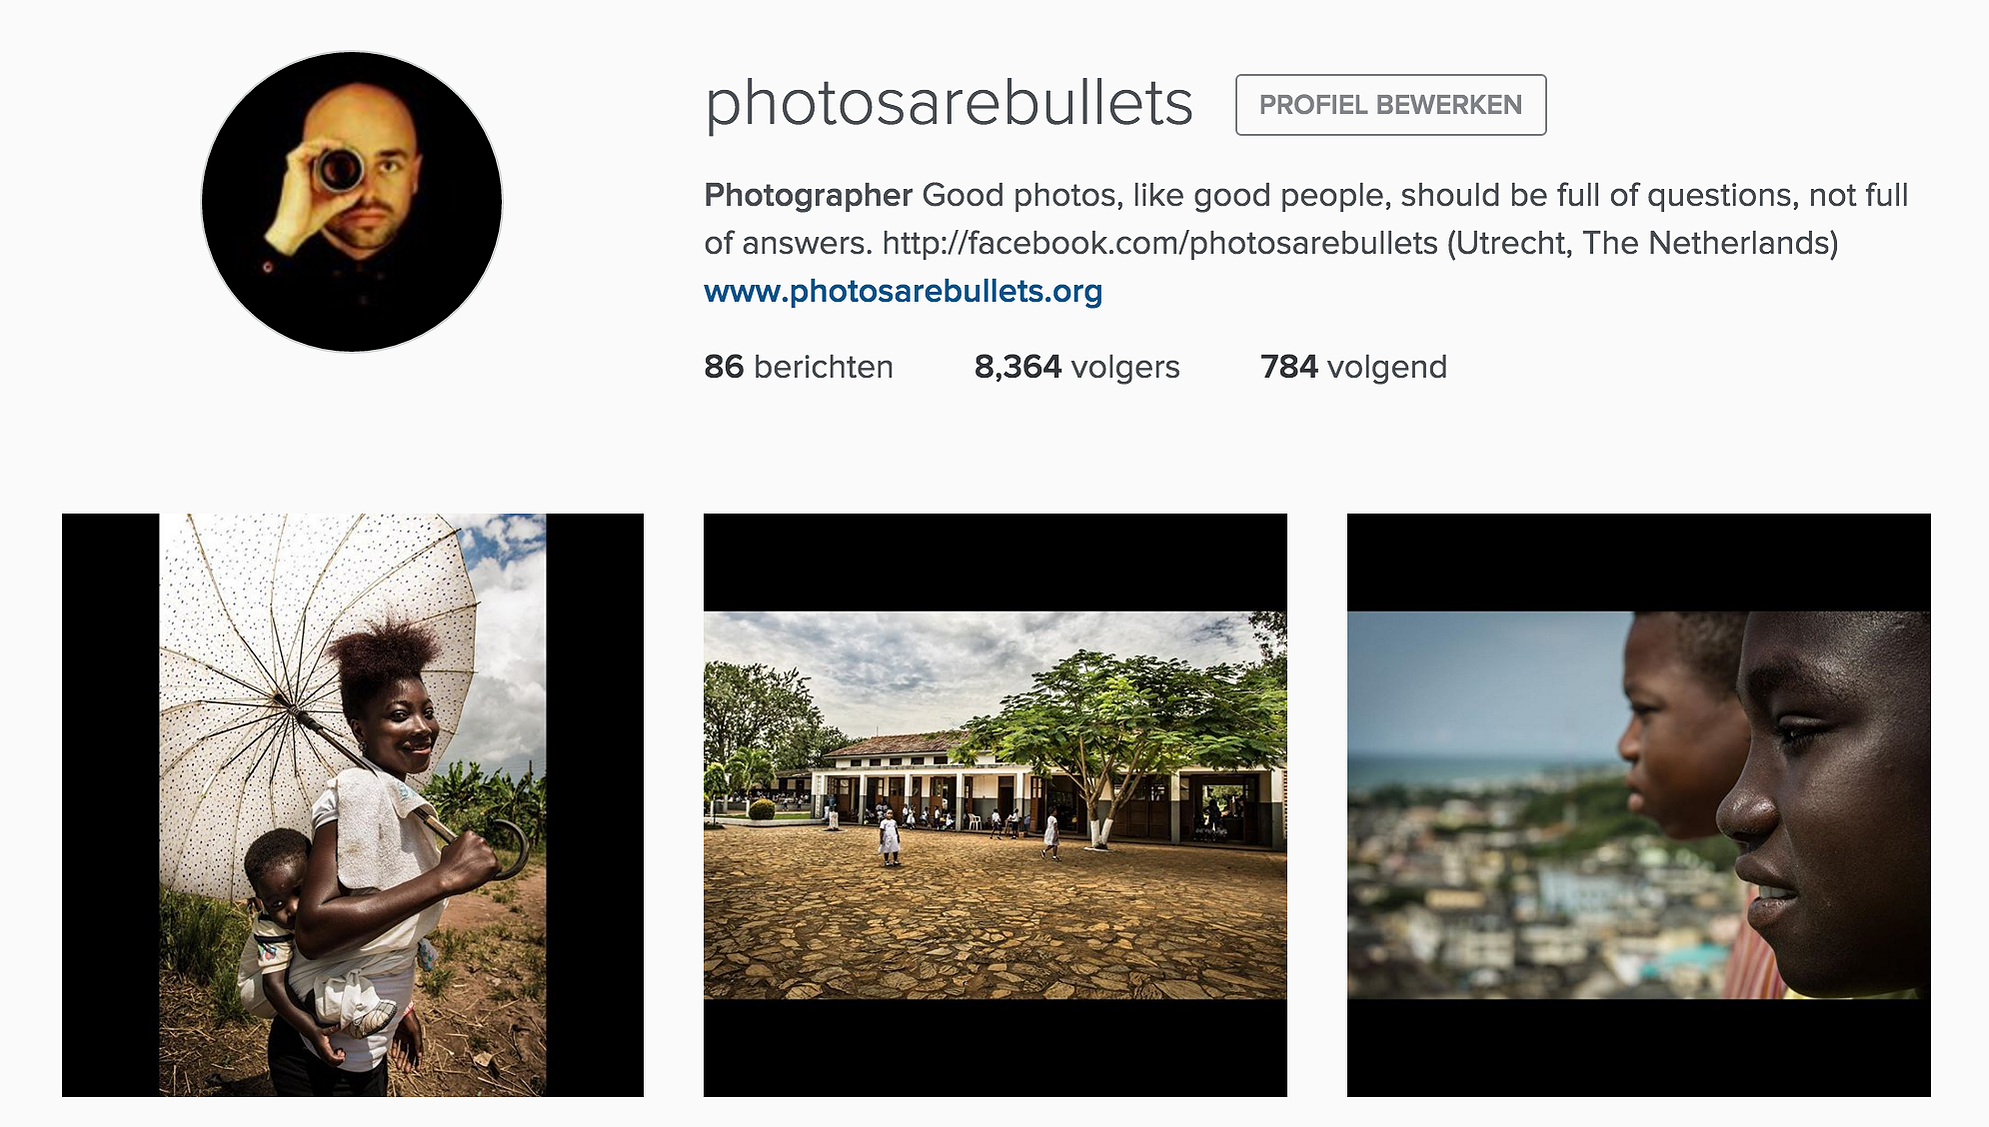Click the Utrecht, The Netherlands location text
This screenshot has width=1989, height=1127.
tap(1643, 243)
